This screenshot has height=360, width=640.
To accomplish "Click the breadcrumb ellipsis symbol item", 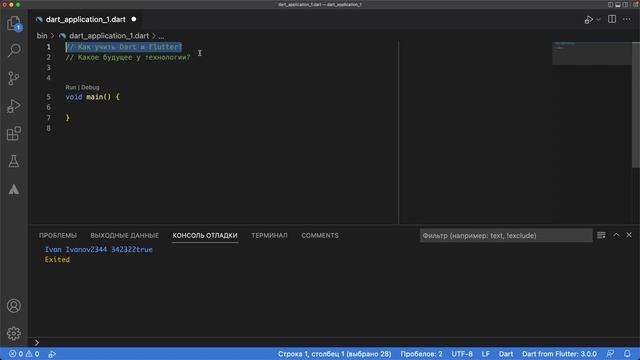I will point(161,36).
